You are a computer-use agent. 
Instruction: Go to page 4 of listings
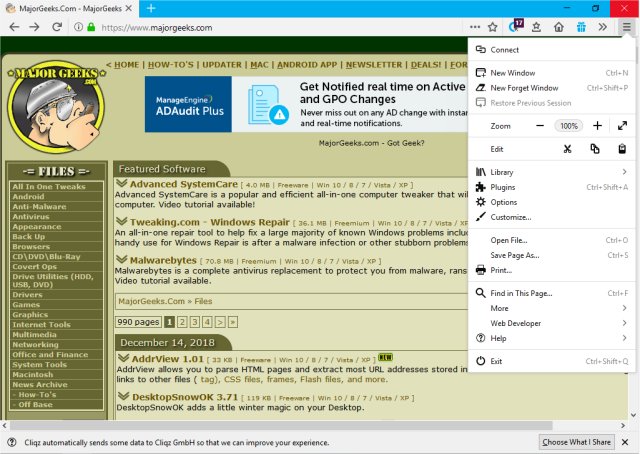pos(207,322)
